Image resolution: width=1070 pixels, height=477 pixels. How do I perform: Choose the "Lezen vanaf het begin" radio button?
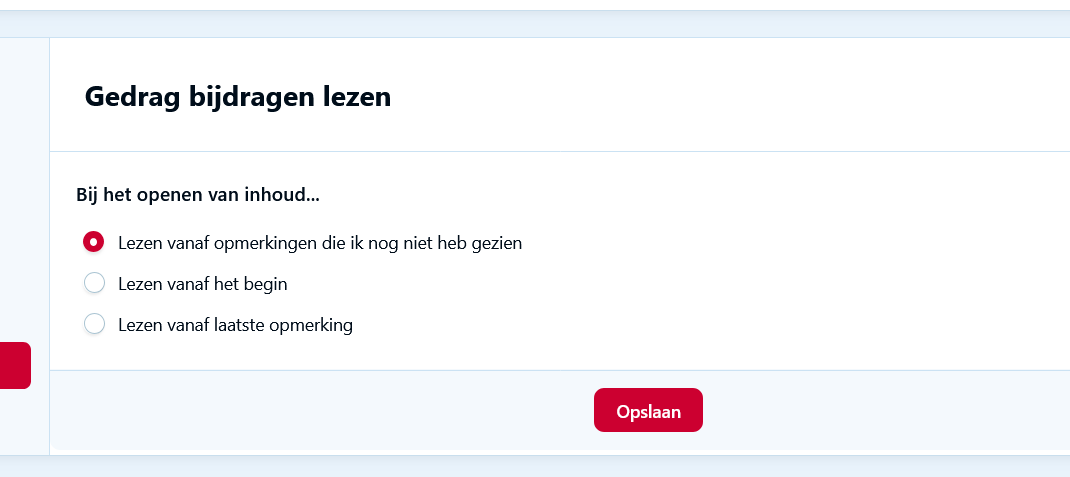(x=94, y=284)
